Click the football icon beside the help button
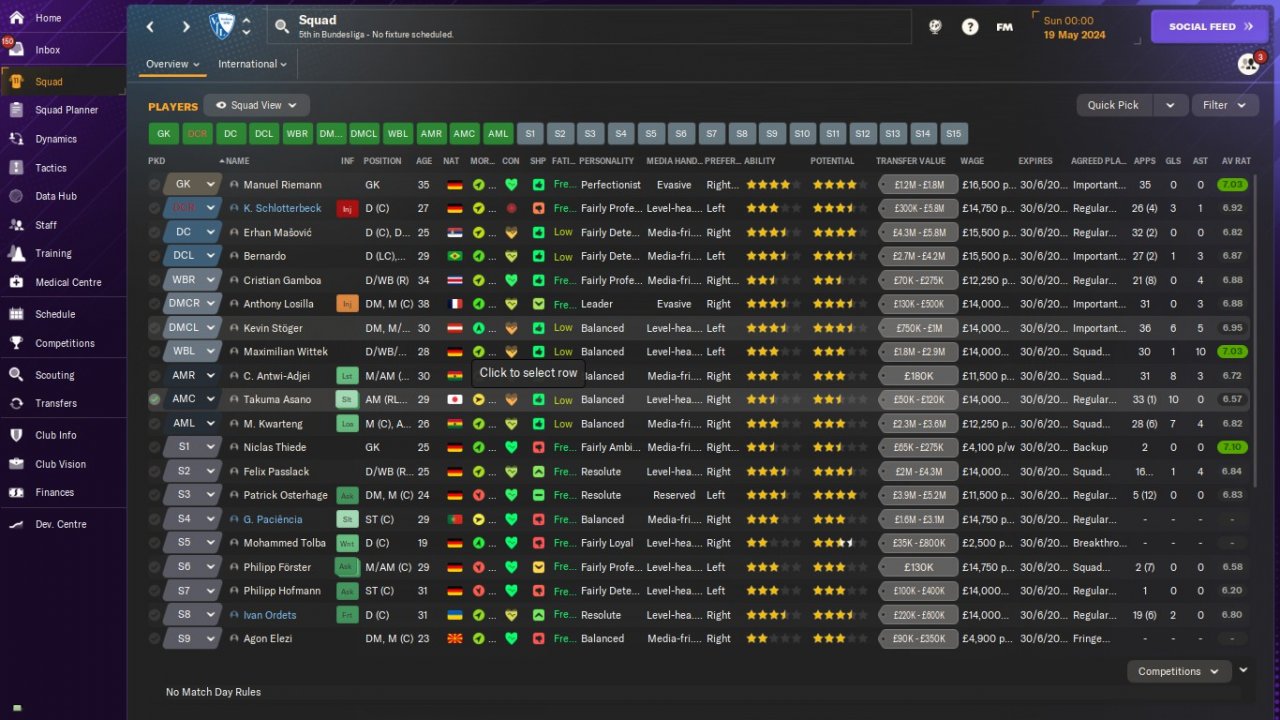 (935, 27)
